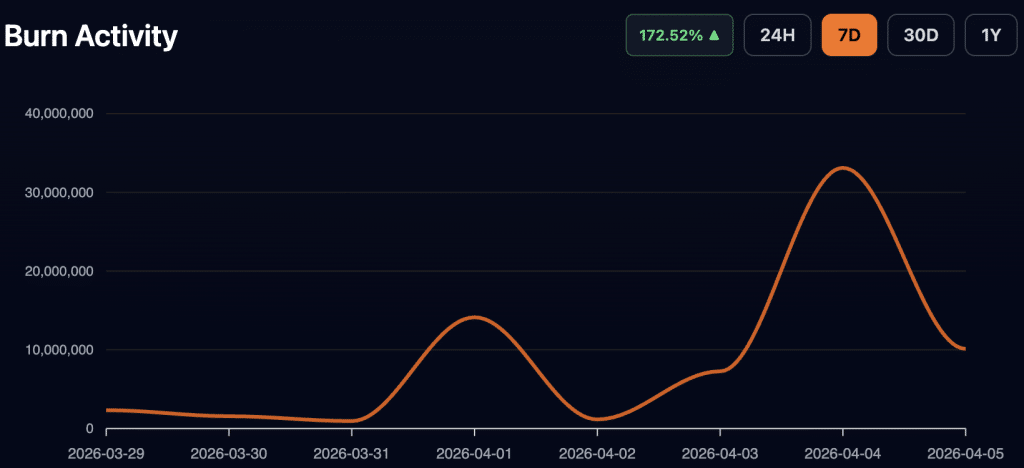Screen dimensions: 1024x468
Task: Click the Burn Activity heading
Action: coord(91,36)
